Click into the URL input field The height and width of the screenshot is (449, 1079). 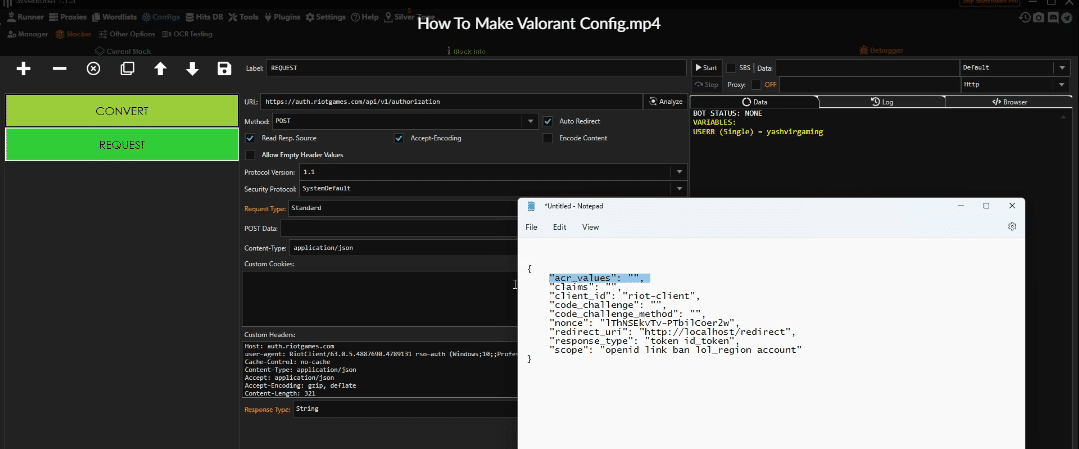[450, 101]
